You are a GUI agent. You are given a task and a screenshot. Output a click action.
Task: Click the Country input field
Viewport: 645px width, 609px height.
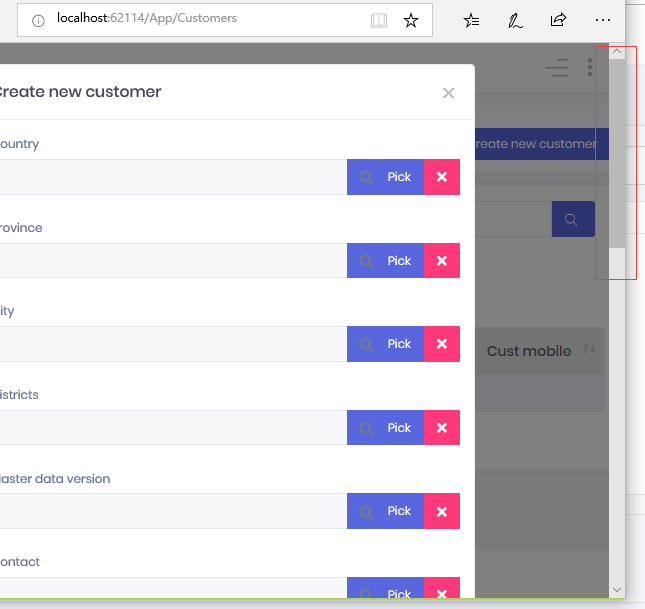[x=173, y=177]
